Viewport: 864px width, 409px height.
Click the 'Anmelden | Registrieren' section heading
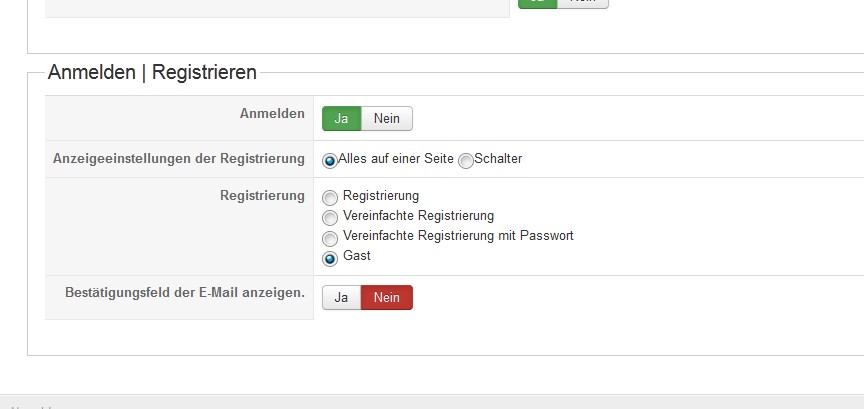[152, 72]
